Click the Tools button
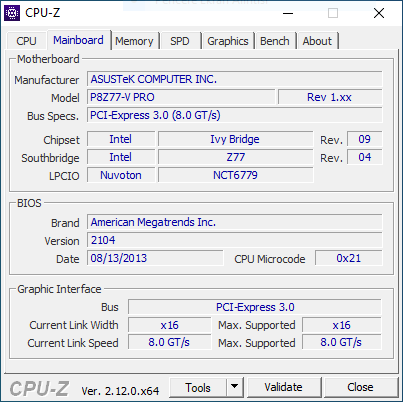Image resolution: width=403 pixels, height=402 pixels. (198, 387)
